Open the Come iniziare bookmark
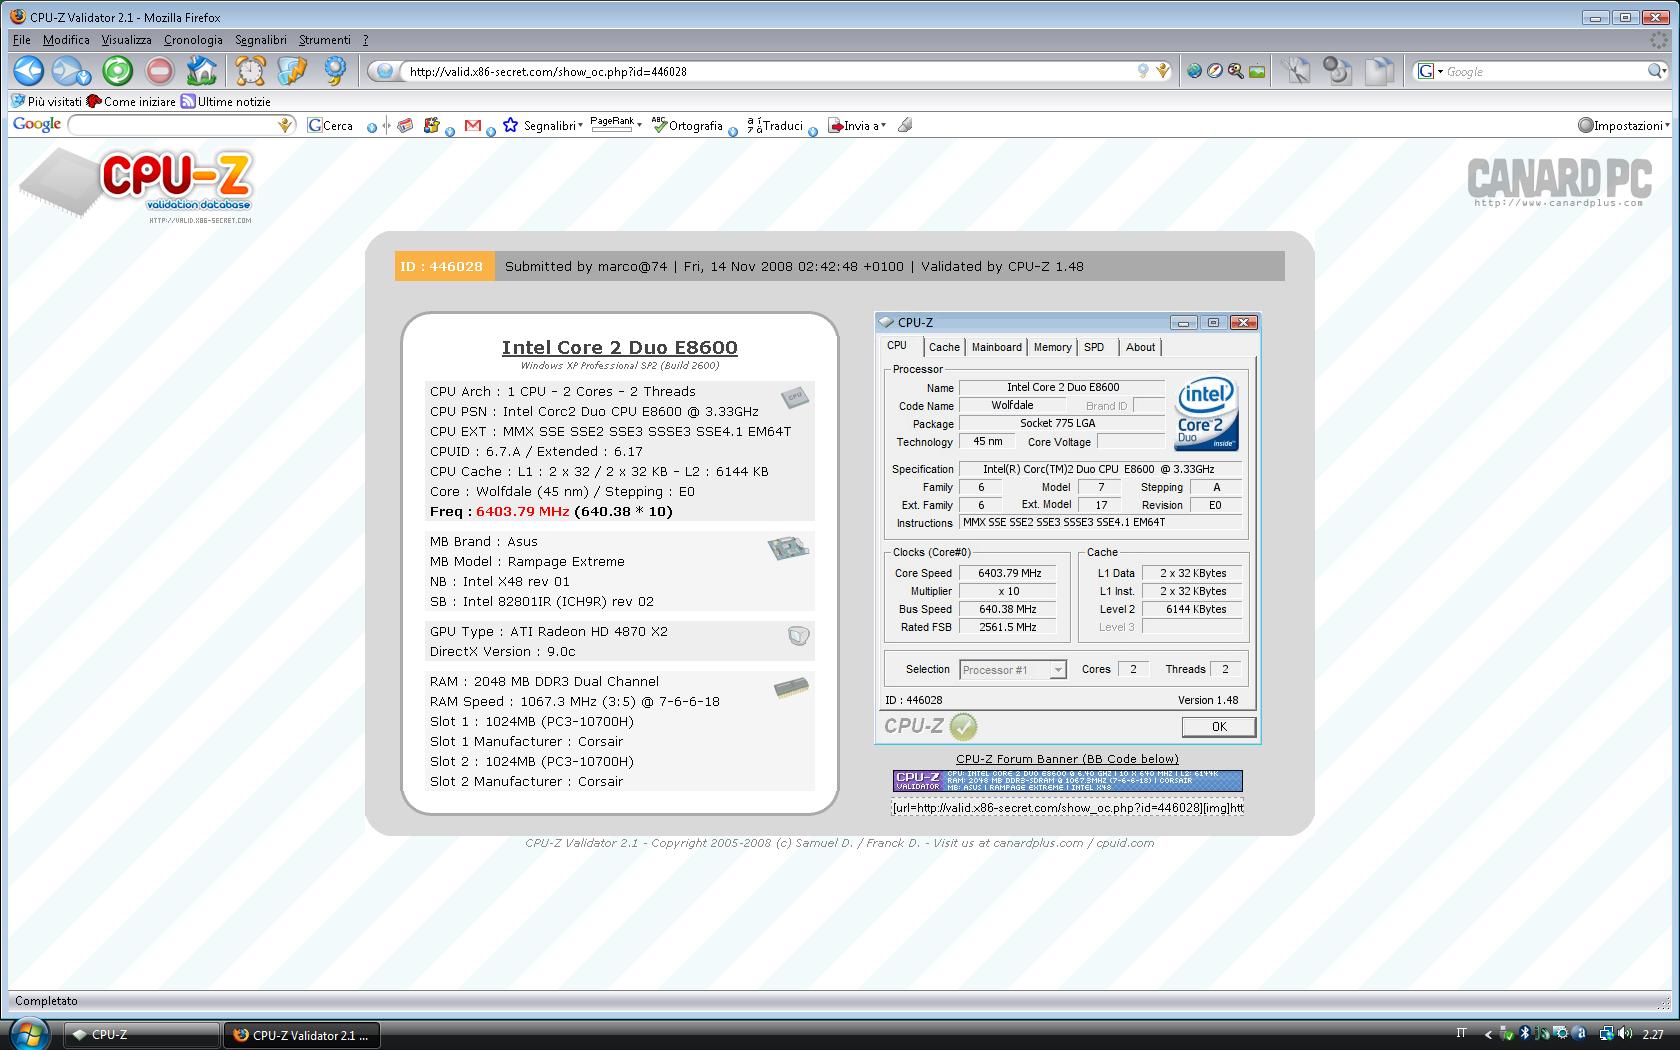The width and height of the screenshot is (1680, 1050). 131,101
